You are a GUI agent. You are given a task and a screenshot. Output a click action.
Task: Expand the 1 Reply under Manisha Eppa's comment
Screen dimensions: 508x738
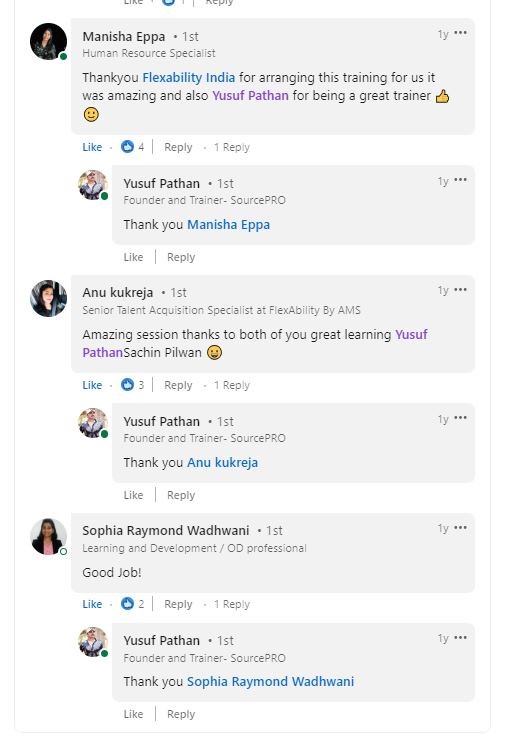[232, 147]
